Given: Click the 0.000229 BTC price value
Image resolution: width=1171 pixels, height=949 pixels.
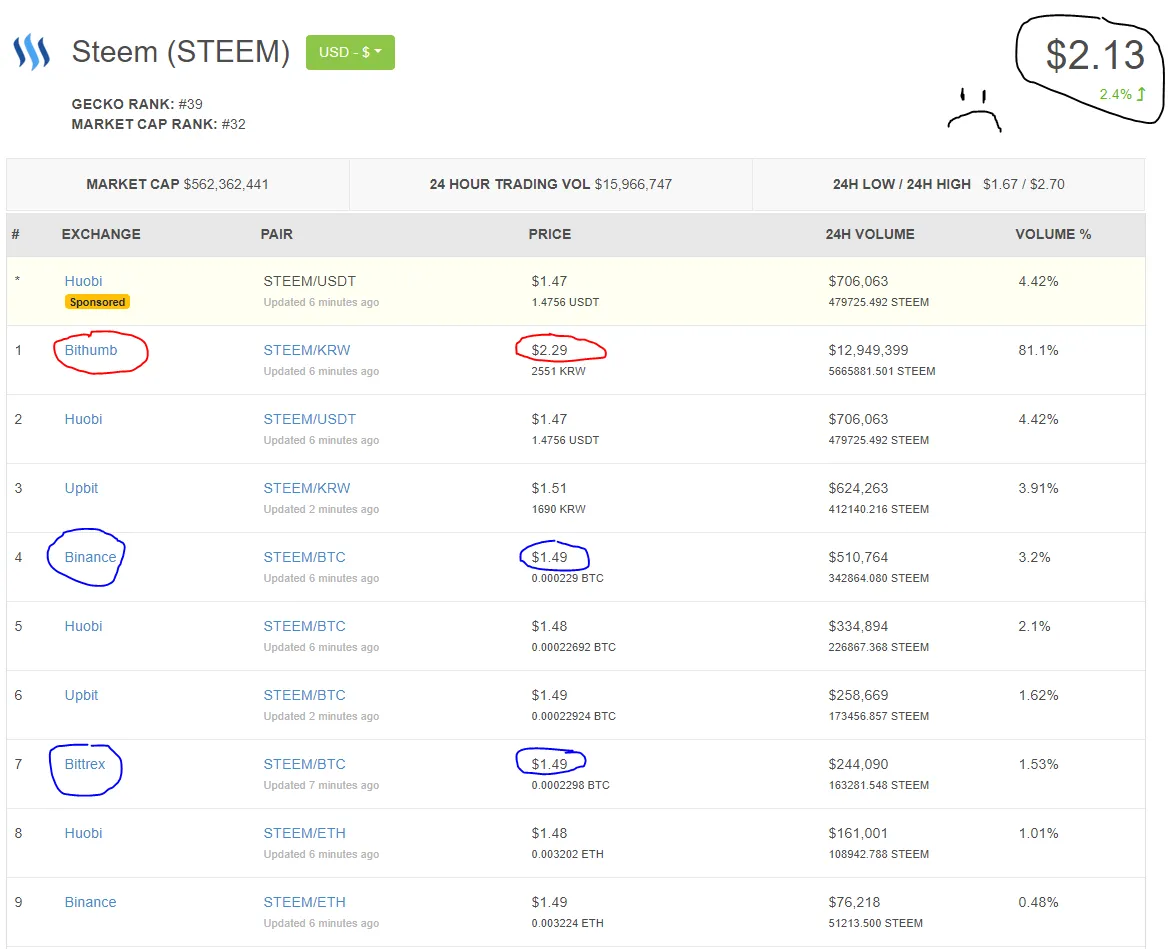Looking at the screenshot, I should 568,579.
